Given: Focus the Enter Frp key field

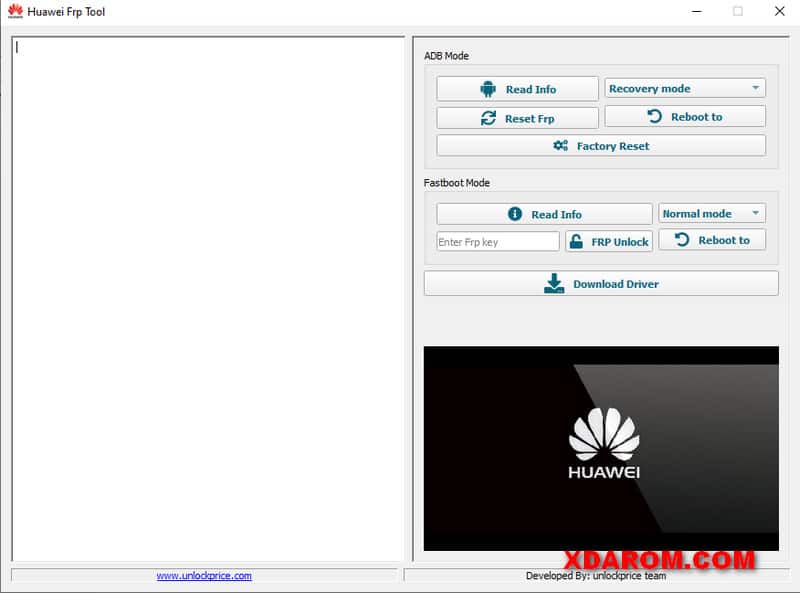Looking at the screenshot, I should tap(498, 241).
